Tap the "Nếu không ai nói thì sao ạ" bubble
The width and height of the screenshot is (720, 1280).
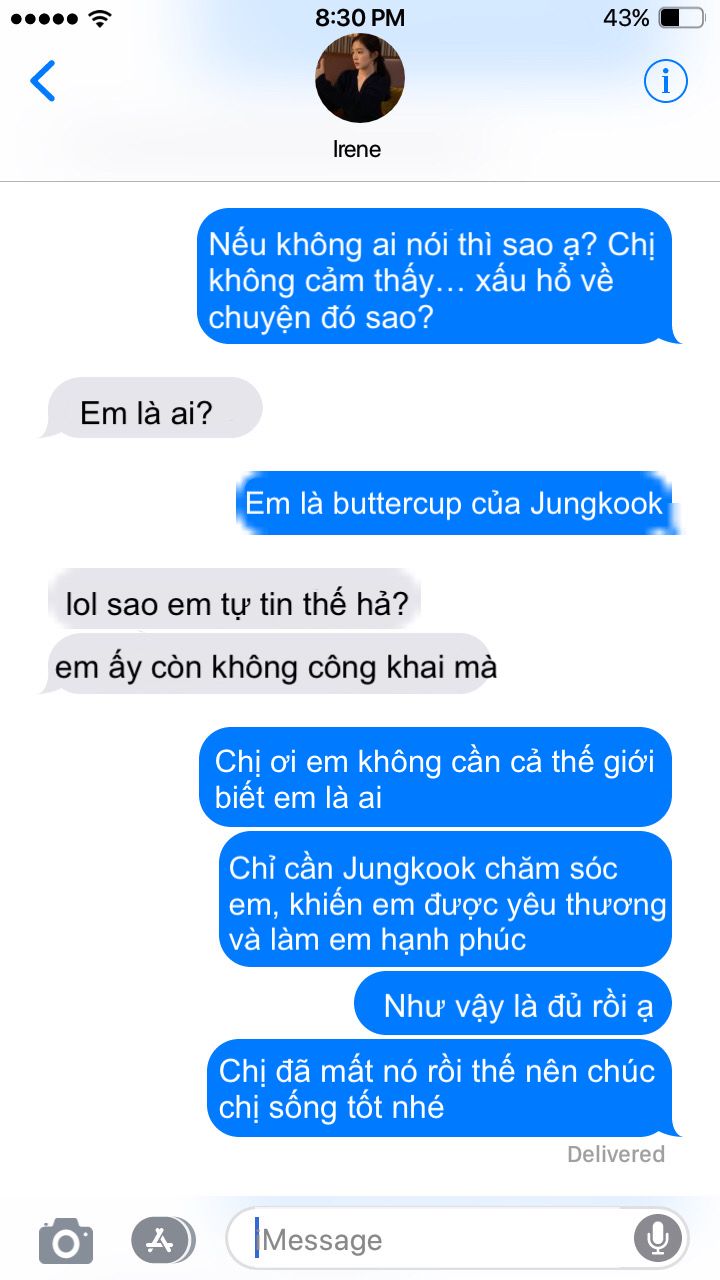click(x=437, y=277)
